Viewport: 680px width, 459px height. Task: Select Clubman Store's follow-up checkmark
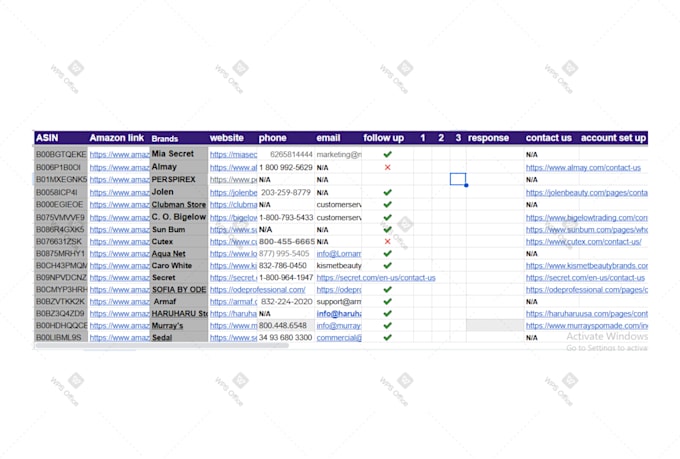(x=388, y=204)
